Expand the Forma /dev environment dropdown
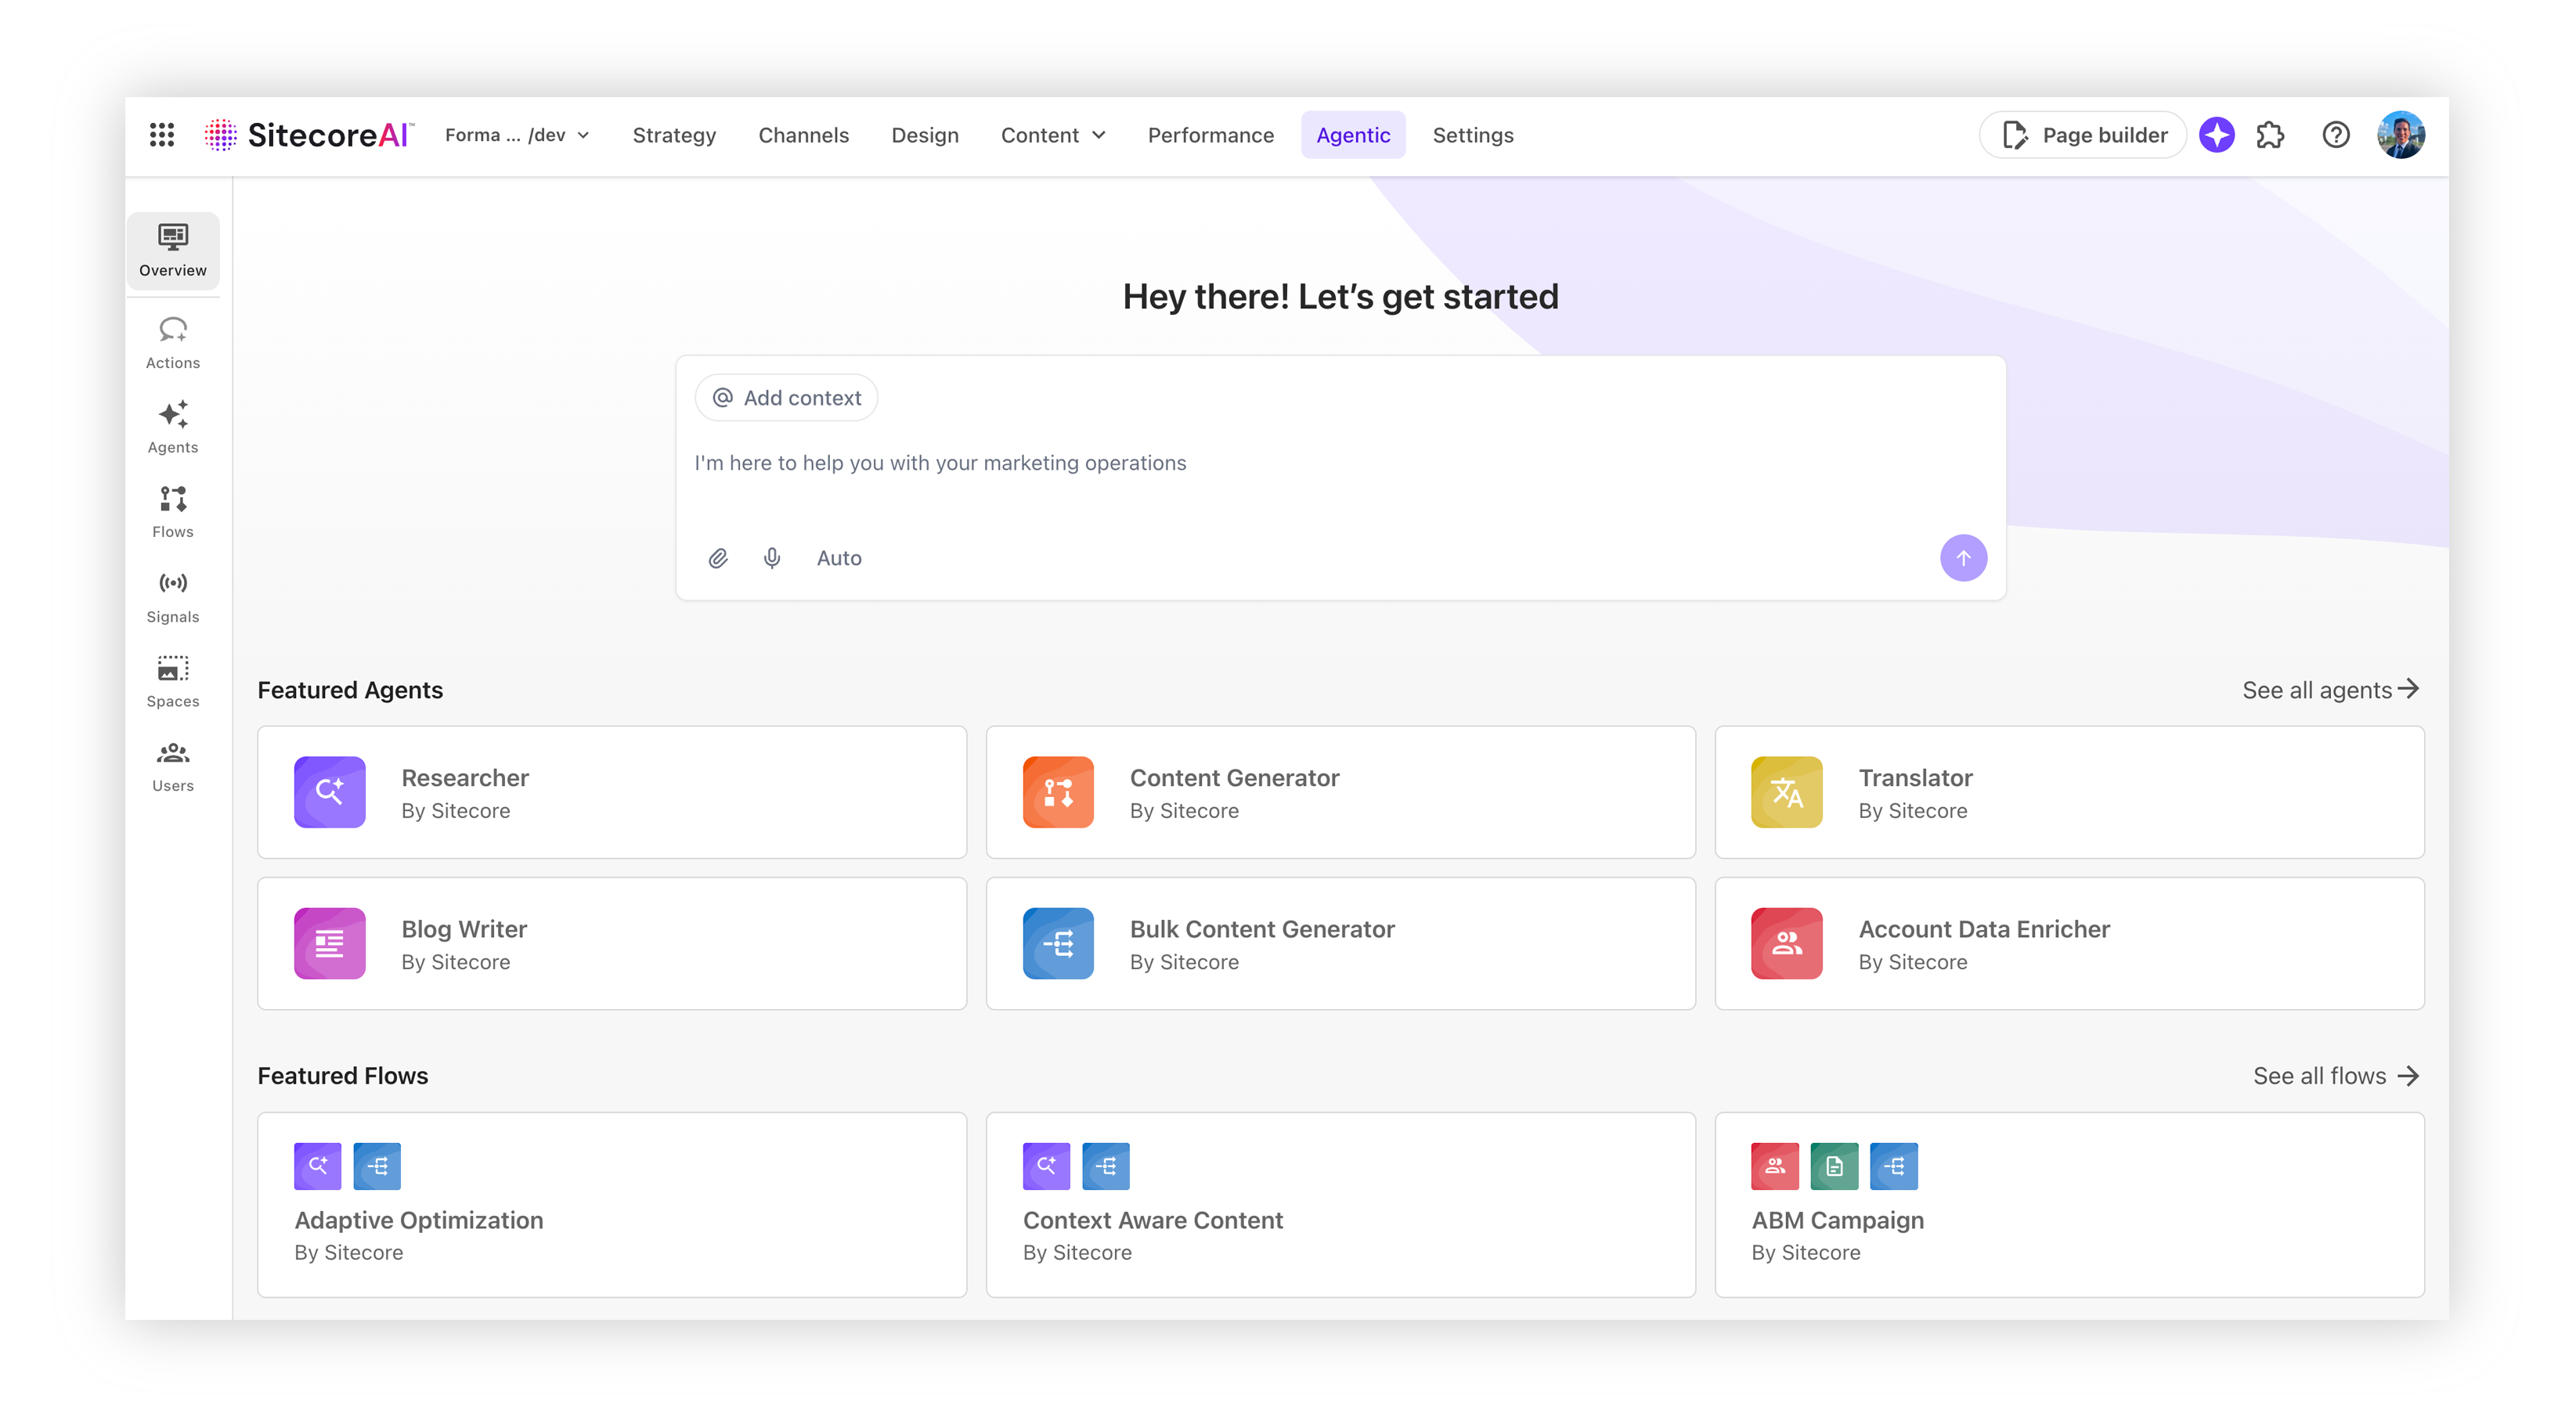This screenshot has width=2576, height=1417. pos(517,135)
